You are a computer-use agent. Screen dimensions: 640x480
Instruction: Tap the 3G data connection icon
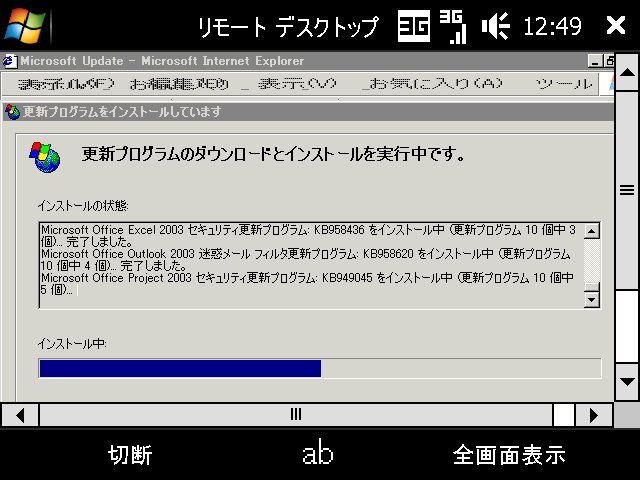click(414, 26)
